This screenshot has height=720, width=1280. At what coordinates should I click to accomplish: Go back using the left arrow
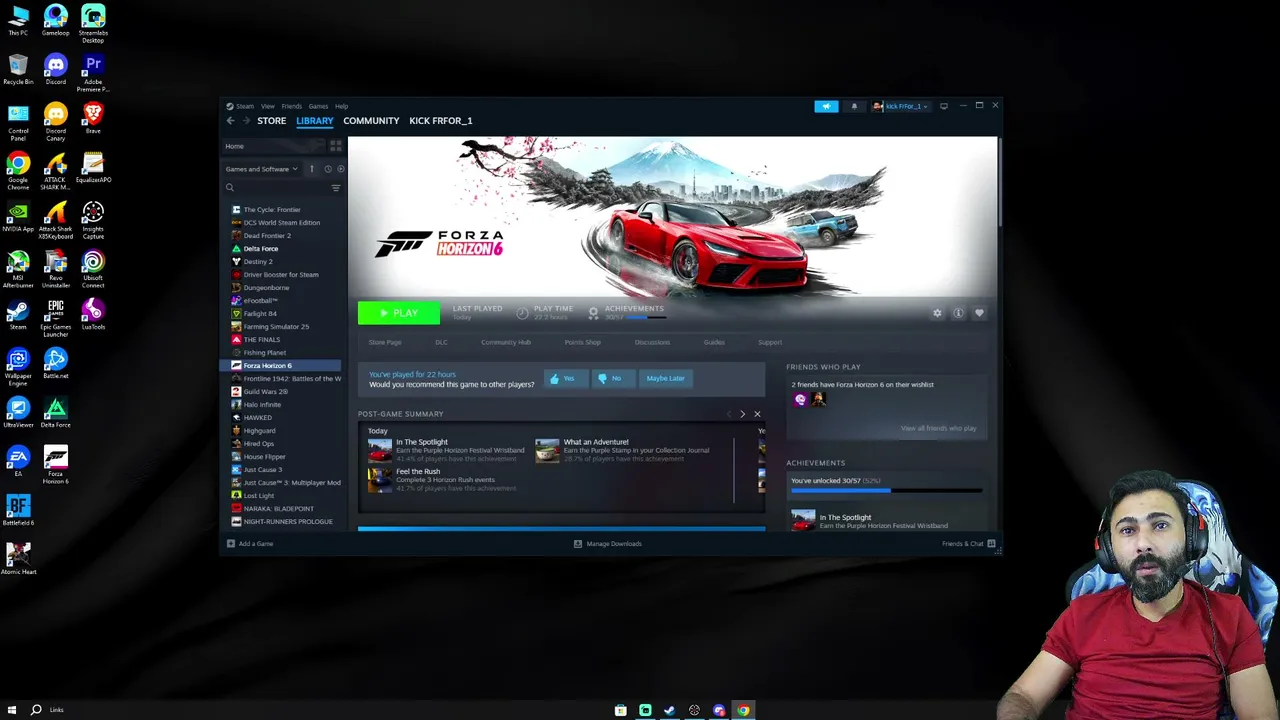tap(230, 121)
